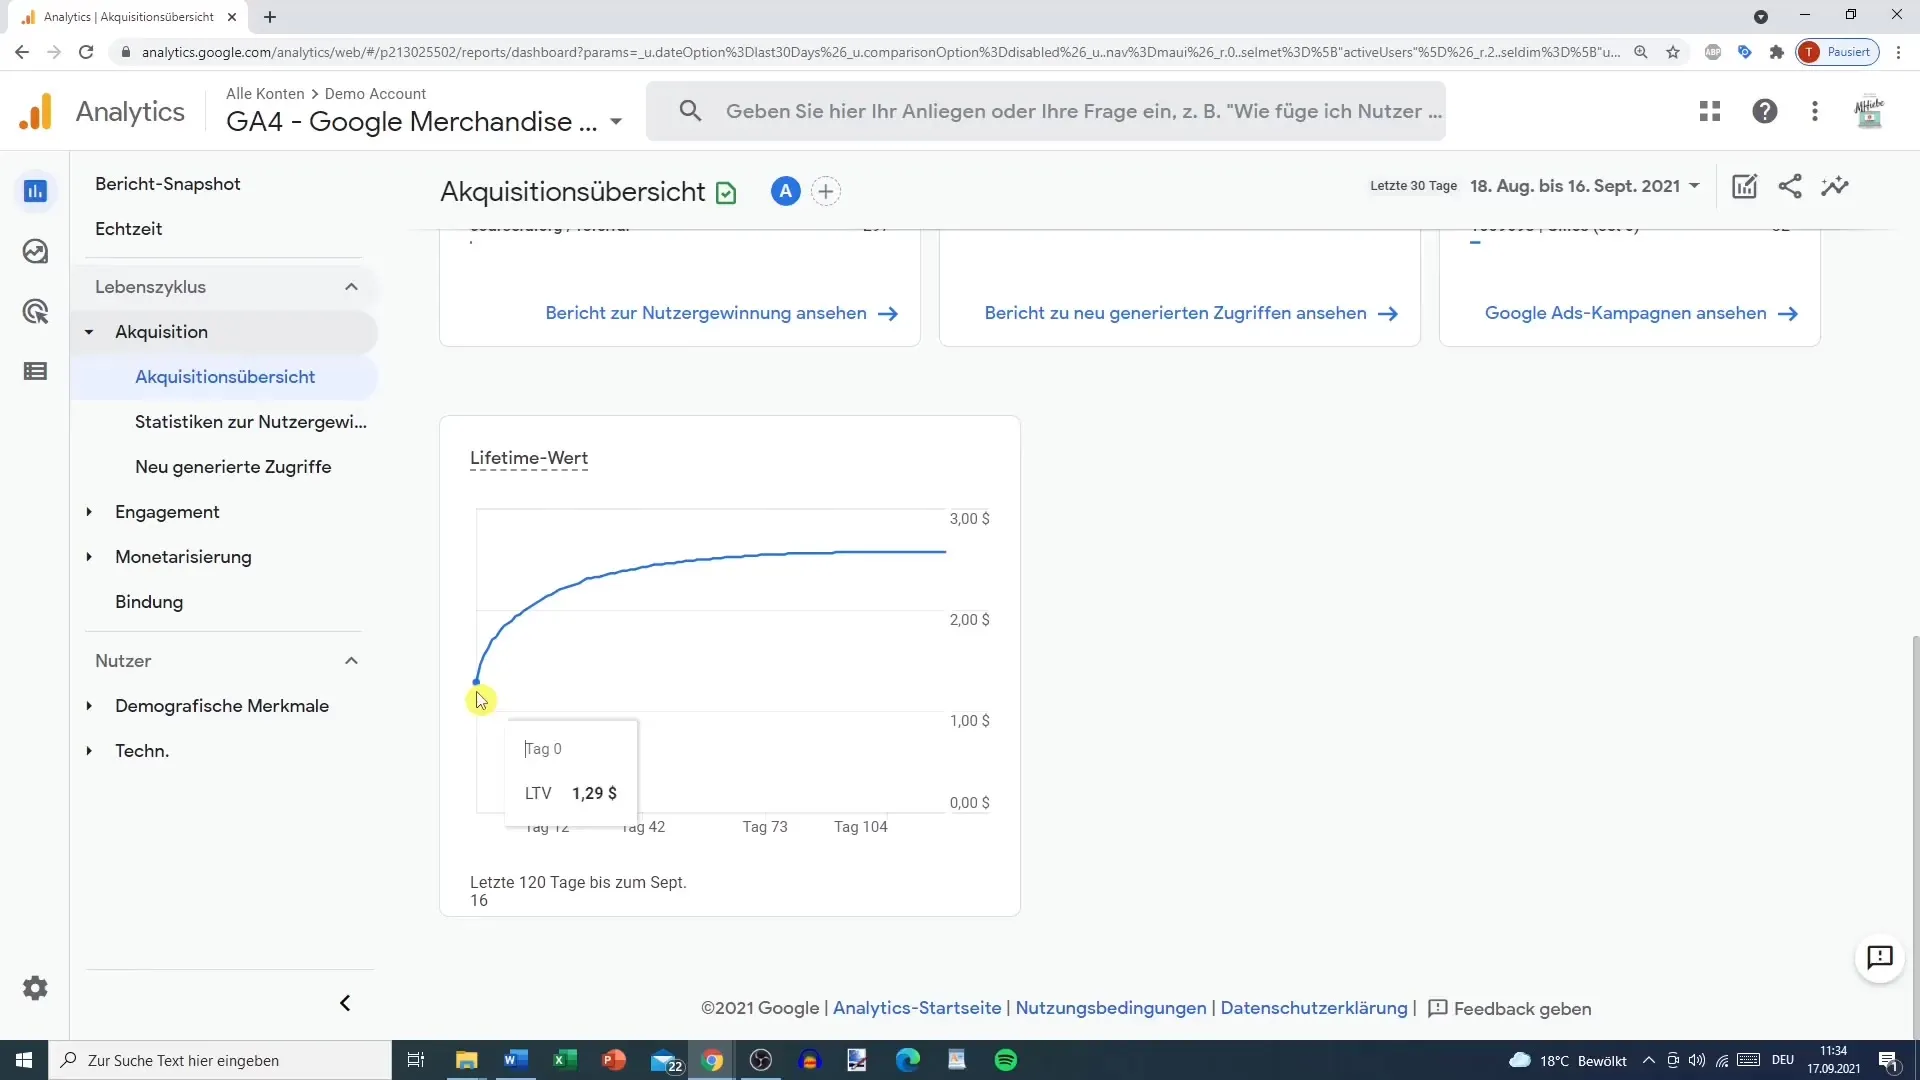Click the help question mark icon

[1764, 111]
